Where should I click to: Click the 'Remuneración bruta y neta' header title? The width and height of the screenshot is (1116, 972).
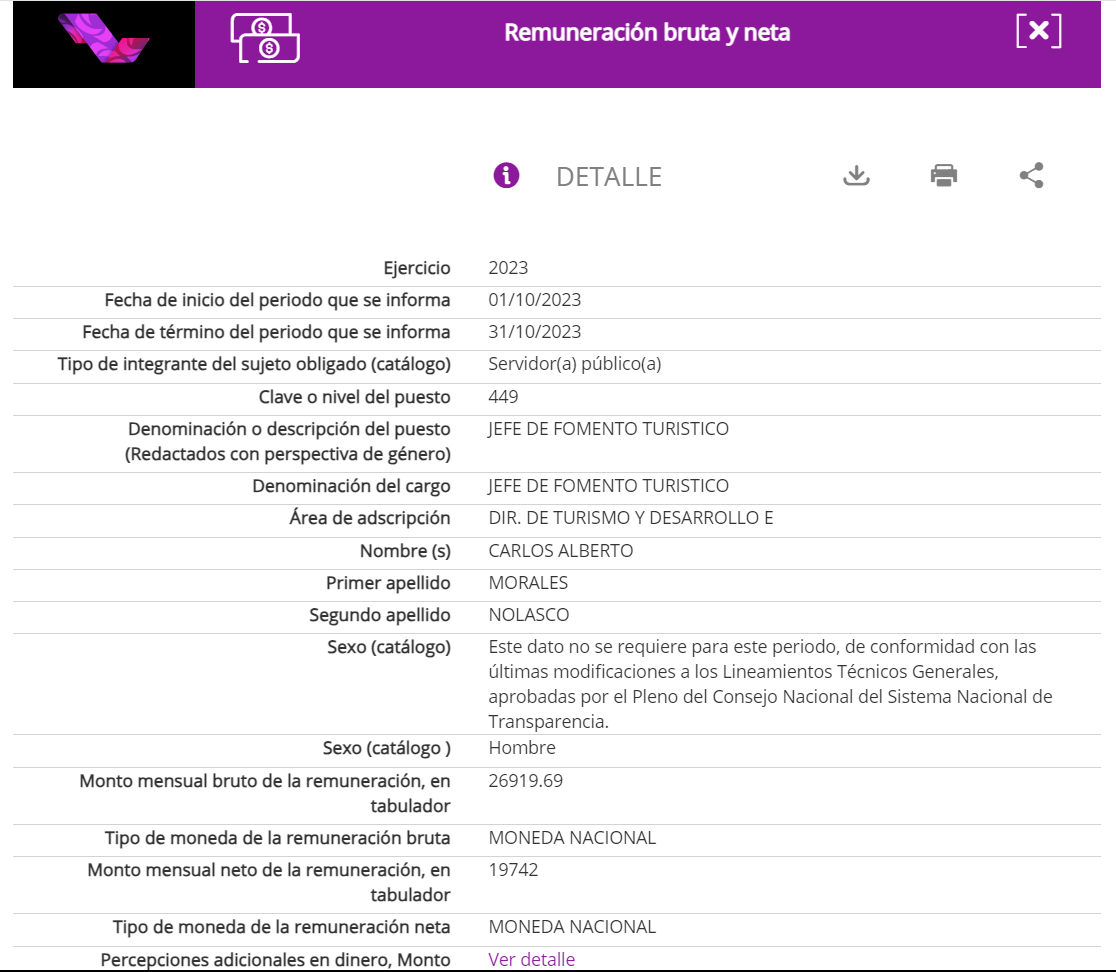[x=647, y=33]
